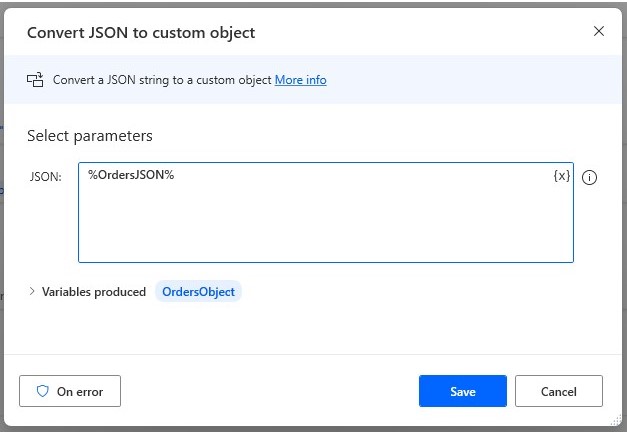Click the Variables produced label

coord(94,292)
